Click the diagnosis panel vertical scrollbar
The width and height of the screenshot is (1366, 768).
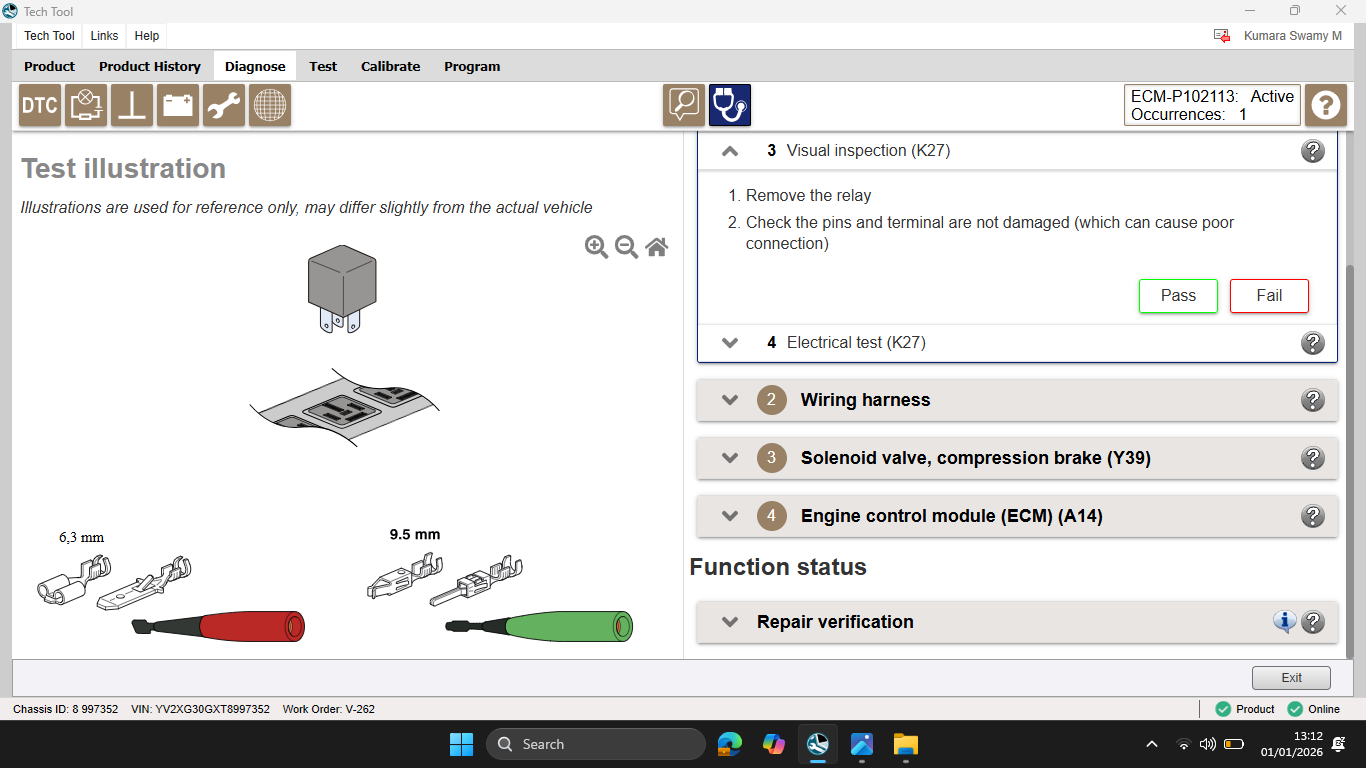(x=1351, y=460)
